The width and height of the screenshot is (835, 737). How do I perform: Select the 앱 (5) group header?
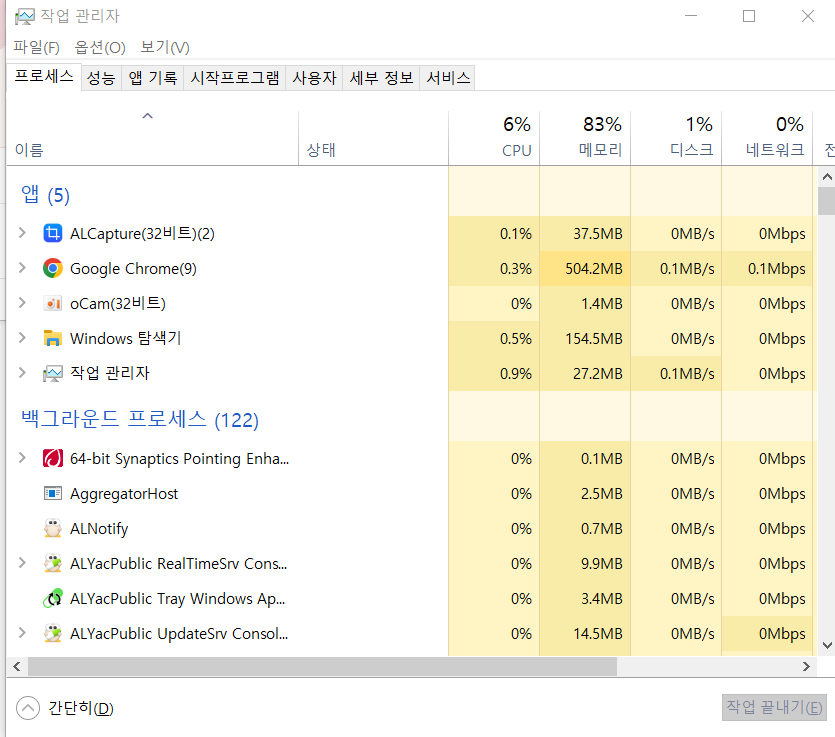tap(45, 195)
